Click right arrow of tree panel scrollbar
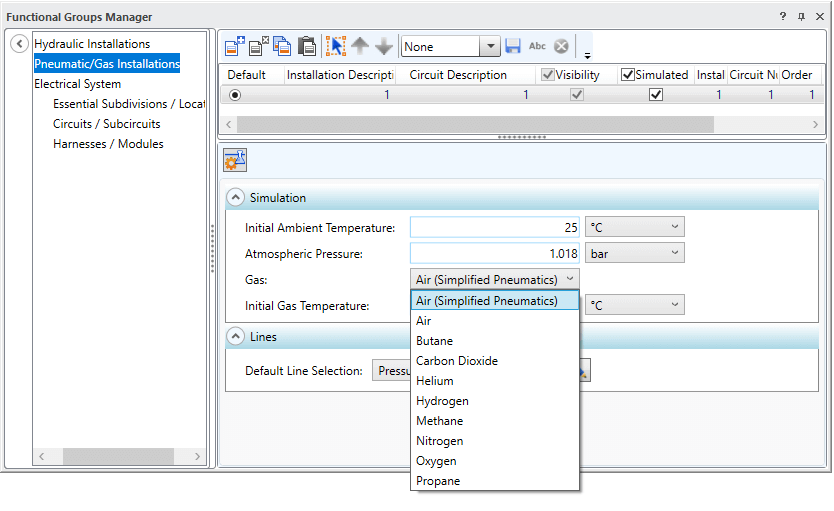Screen dimensions: 834x511 [x=197, y=456]
